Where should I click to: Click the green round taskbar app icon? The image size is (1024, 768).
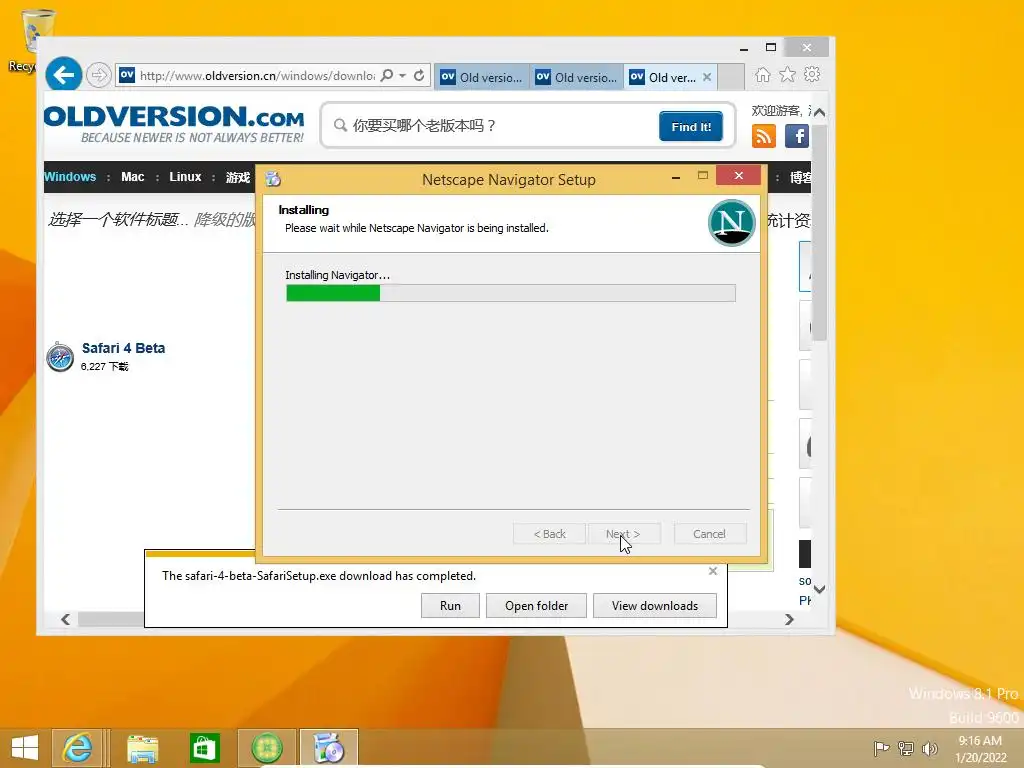[x=267, y=748]
